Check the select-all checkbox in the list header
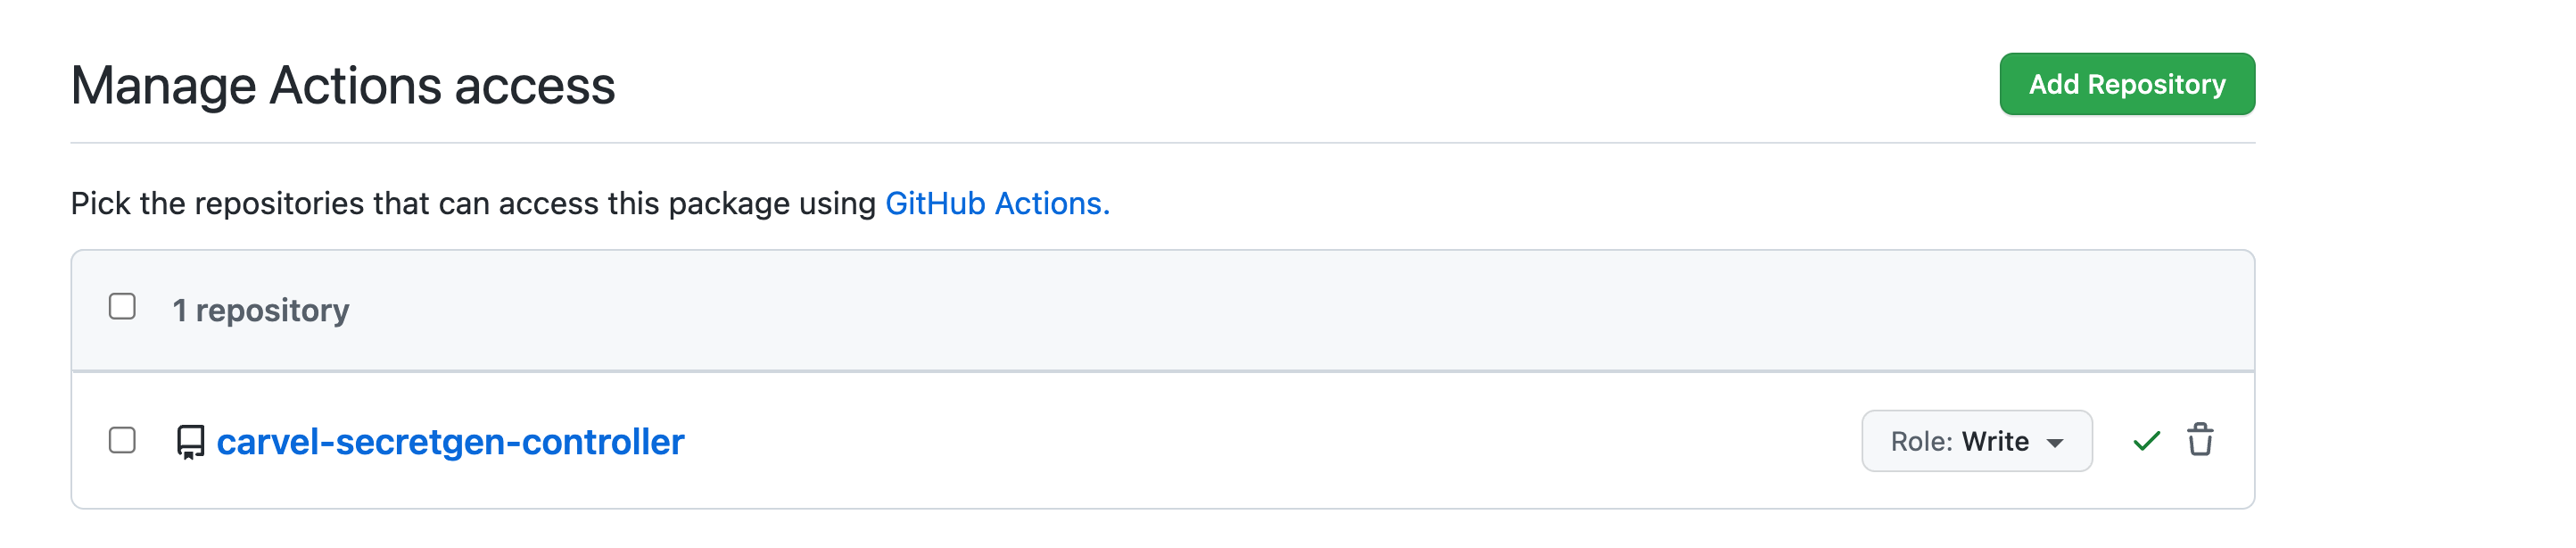The height and width of the screenshot is (548, 2576). (122, 308)
